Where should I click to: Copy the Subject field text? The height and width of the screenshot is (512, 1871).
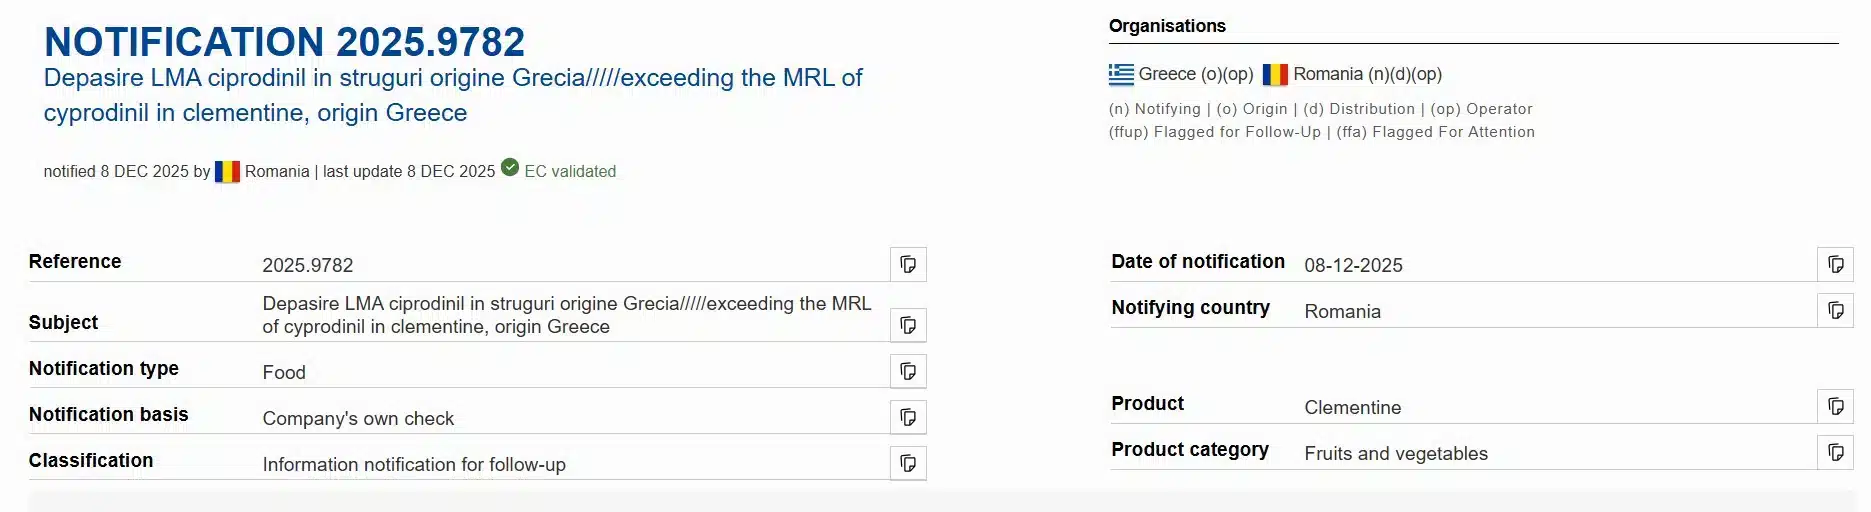(908, 325)
